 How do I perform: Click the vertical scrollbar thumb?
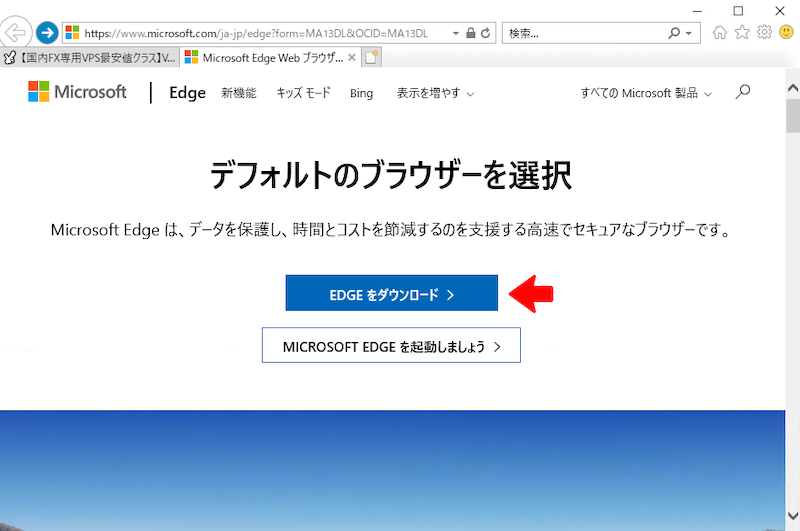(x=792, y=116)
